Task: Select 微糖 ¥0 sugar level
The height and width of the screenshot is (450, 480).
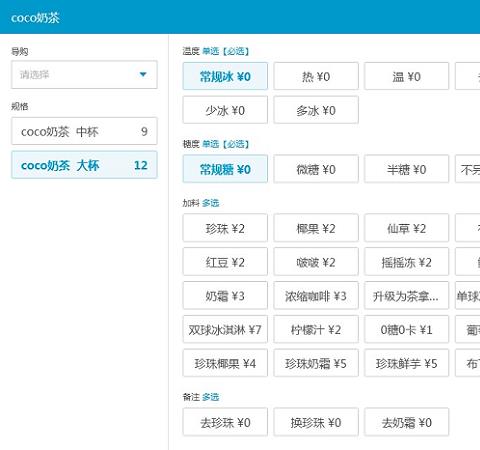Action: coord(316,169)
